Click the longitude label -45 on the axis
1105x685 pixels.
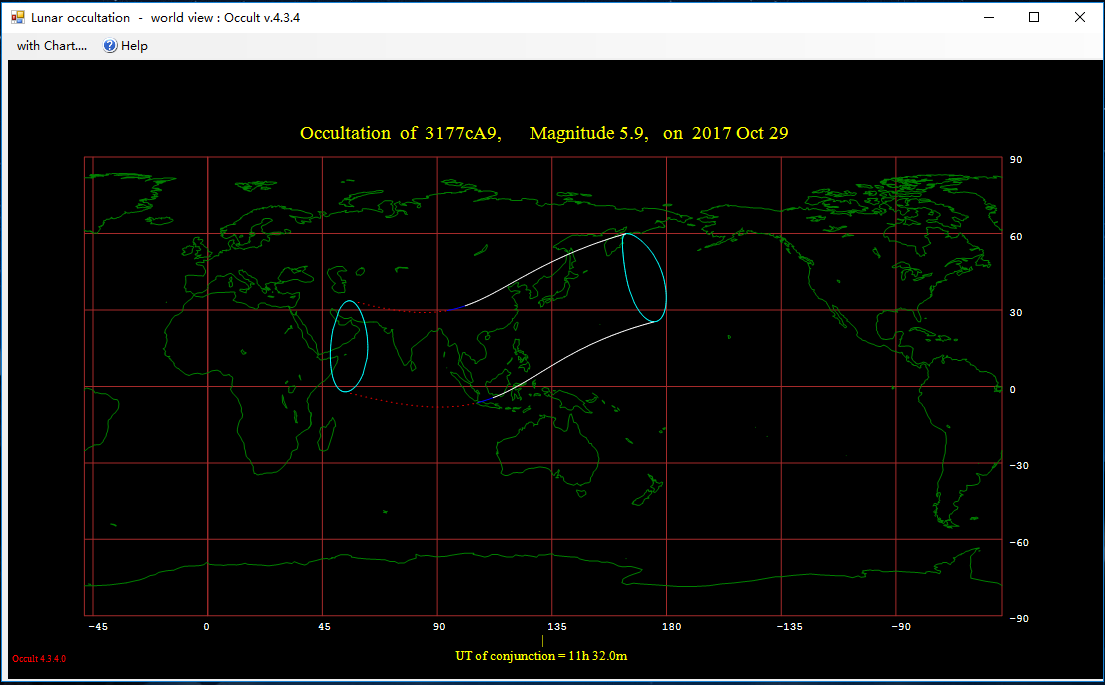tap(98, 627)
